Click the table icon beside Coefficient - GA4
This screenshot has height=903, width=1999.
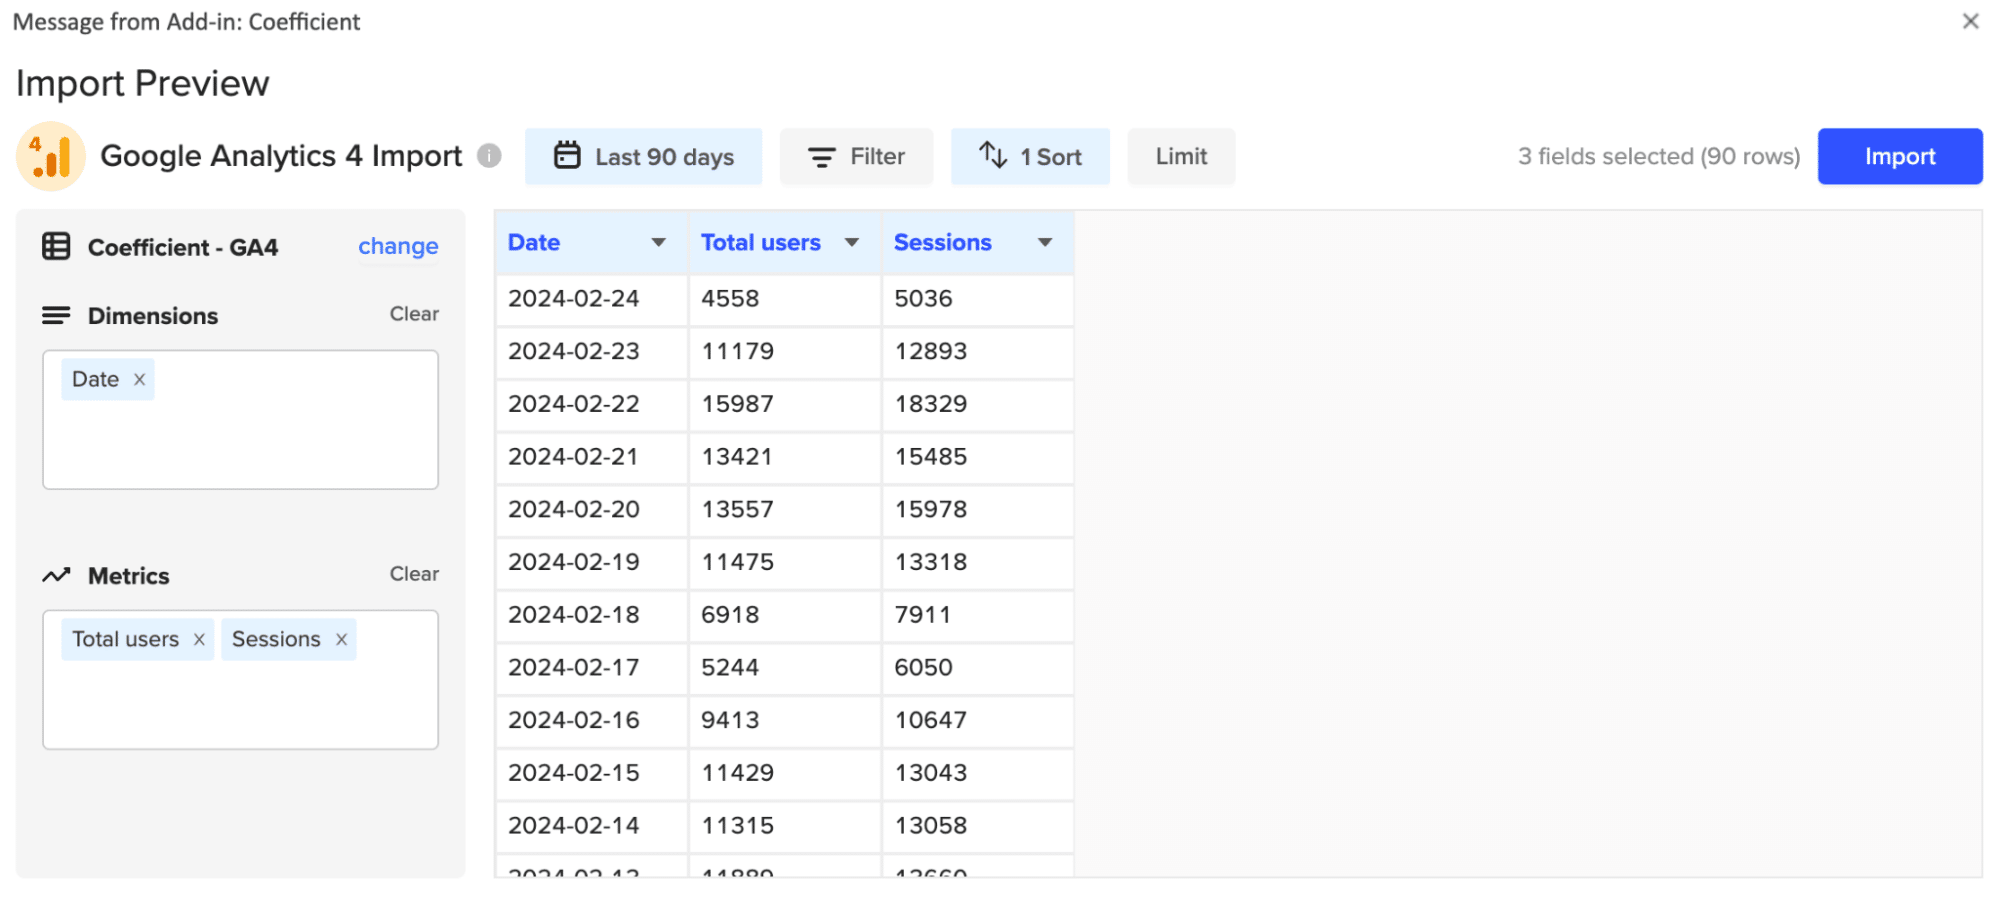56,246
